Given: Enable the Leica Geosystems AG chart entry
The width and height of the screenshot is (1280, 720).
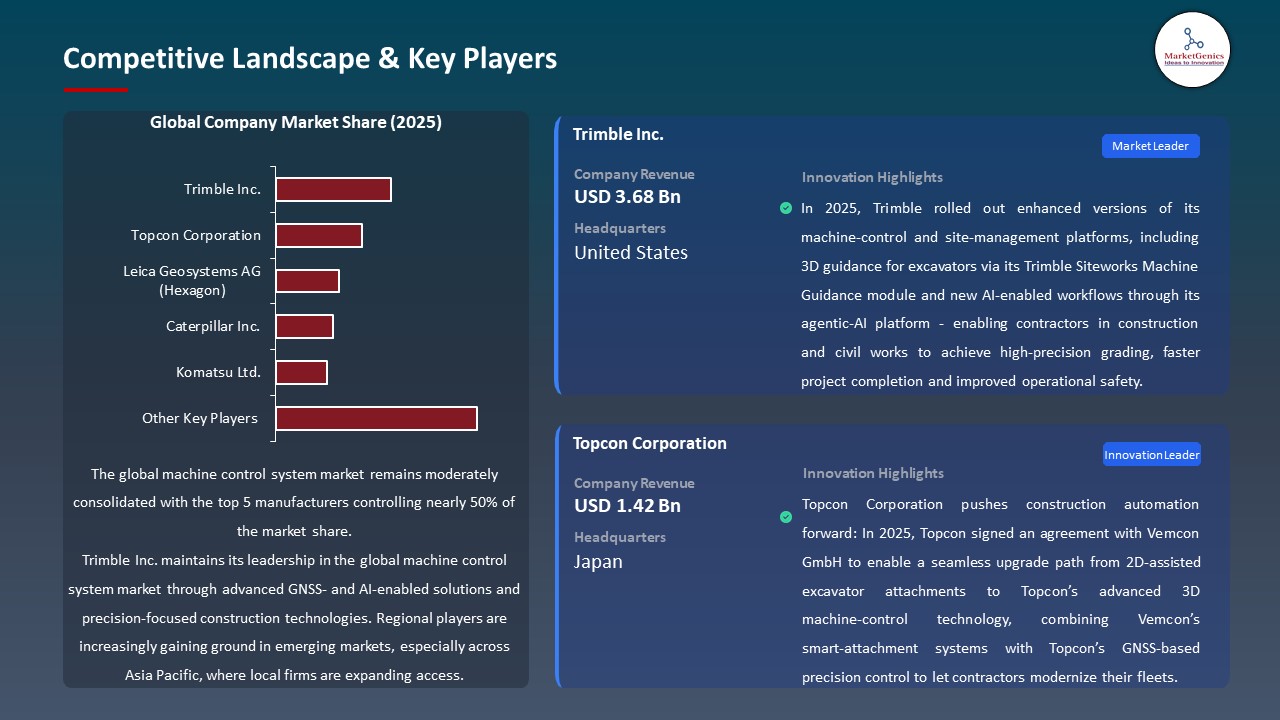Looking at the screenshot, I should tap(308, 280).
